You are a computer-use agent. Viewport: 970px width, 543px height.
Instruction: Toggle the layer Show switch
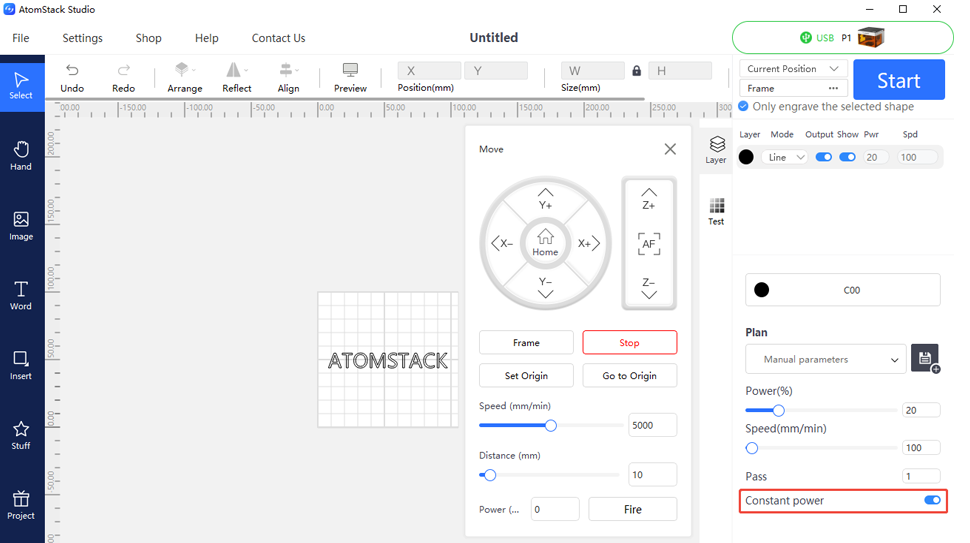click(848, 157)
